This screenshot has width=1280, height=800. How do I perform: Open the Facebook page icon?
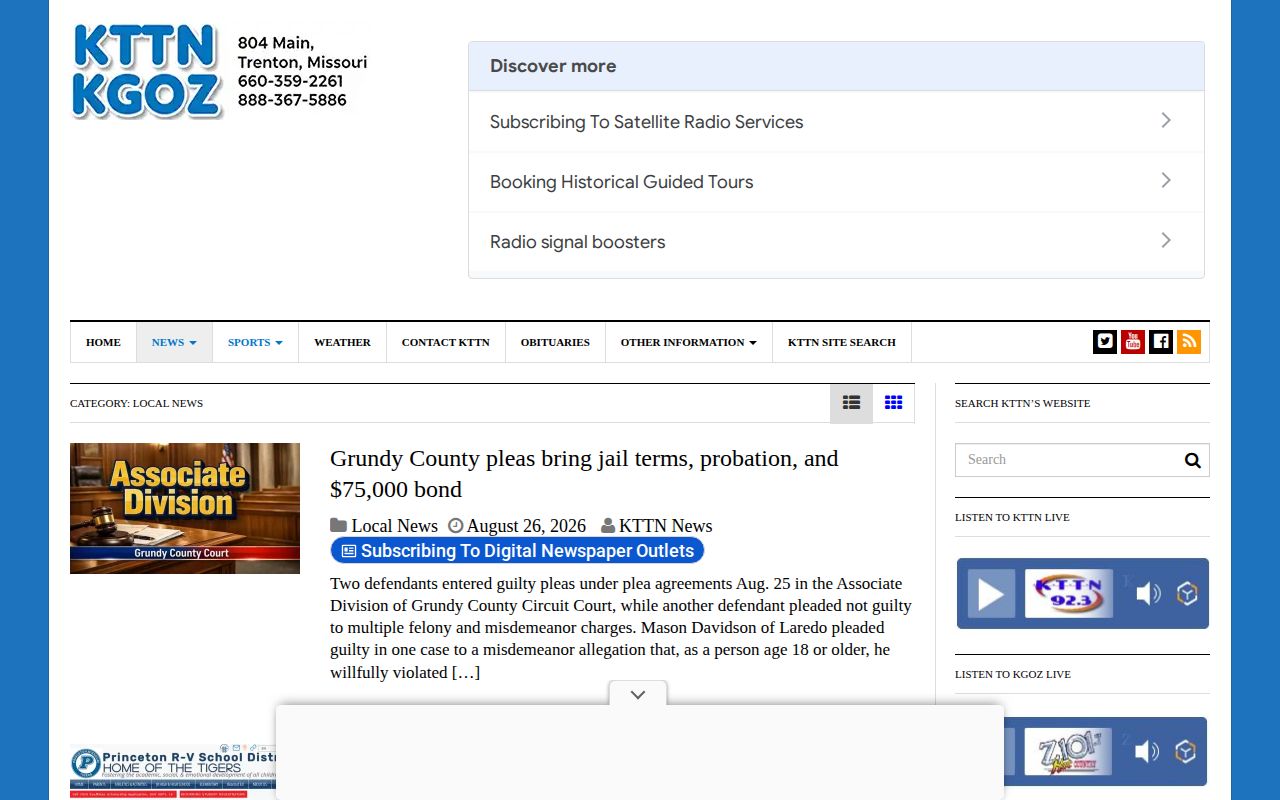(x=1161, y=342)
